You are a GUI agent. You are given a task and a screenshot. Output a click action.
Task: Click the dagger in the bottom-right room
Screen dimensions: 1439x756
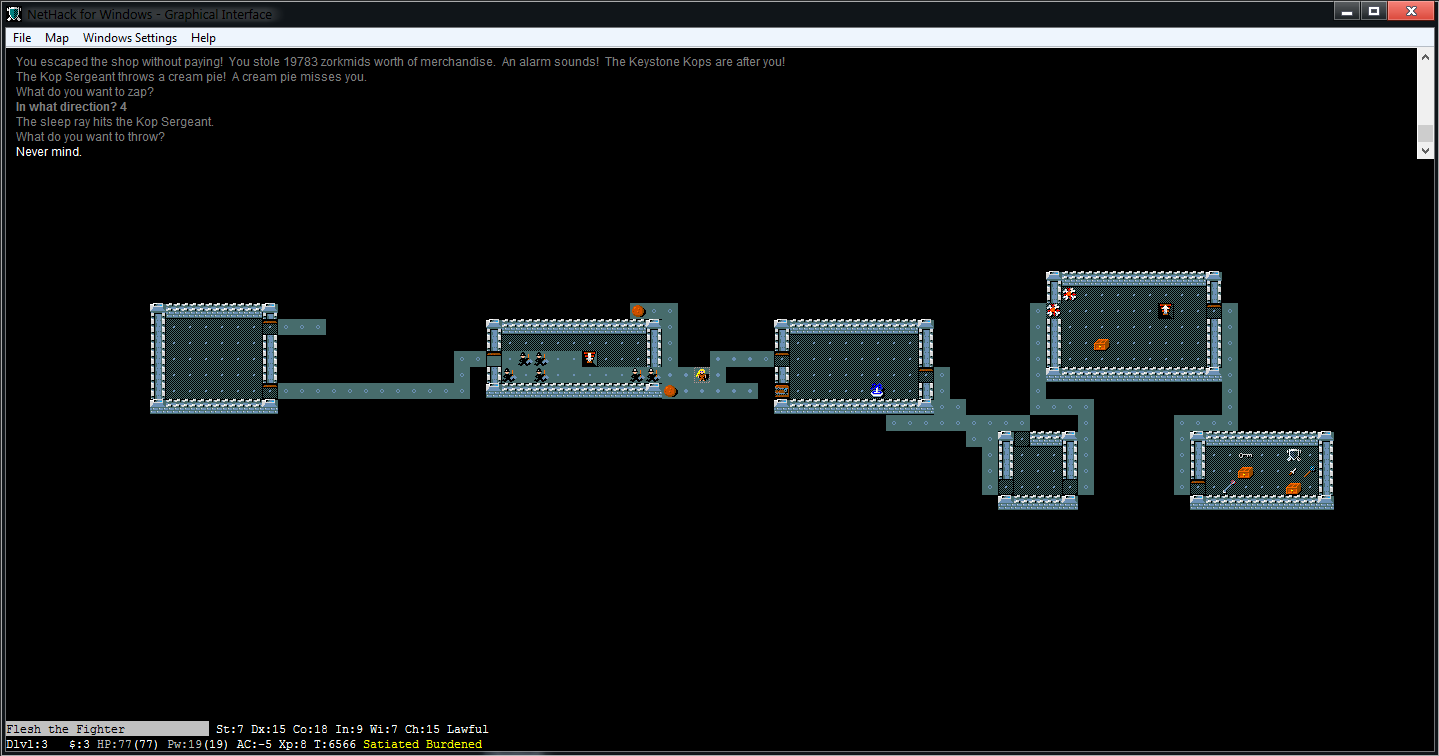point(1294,471)
